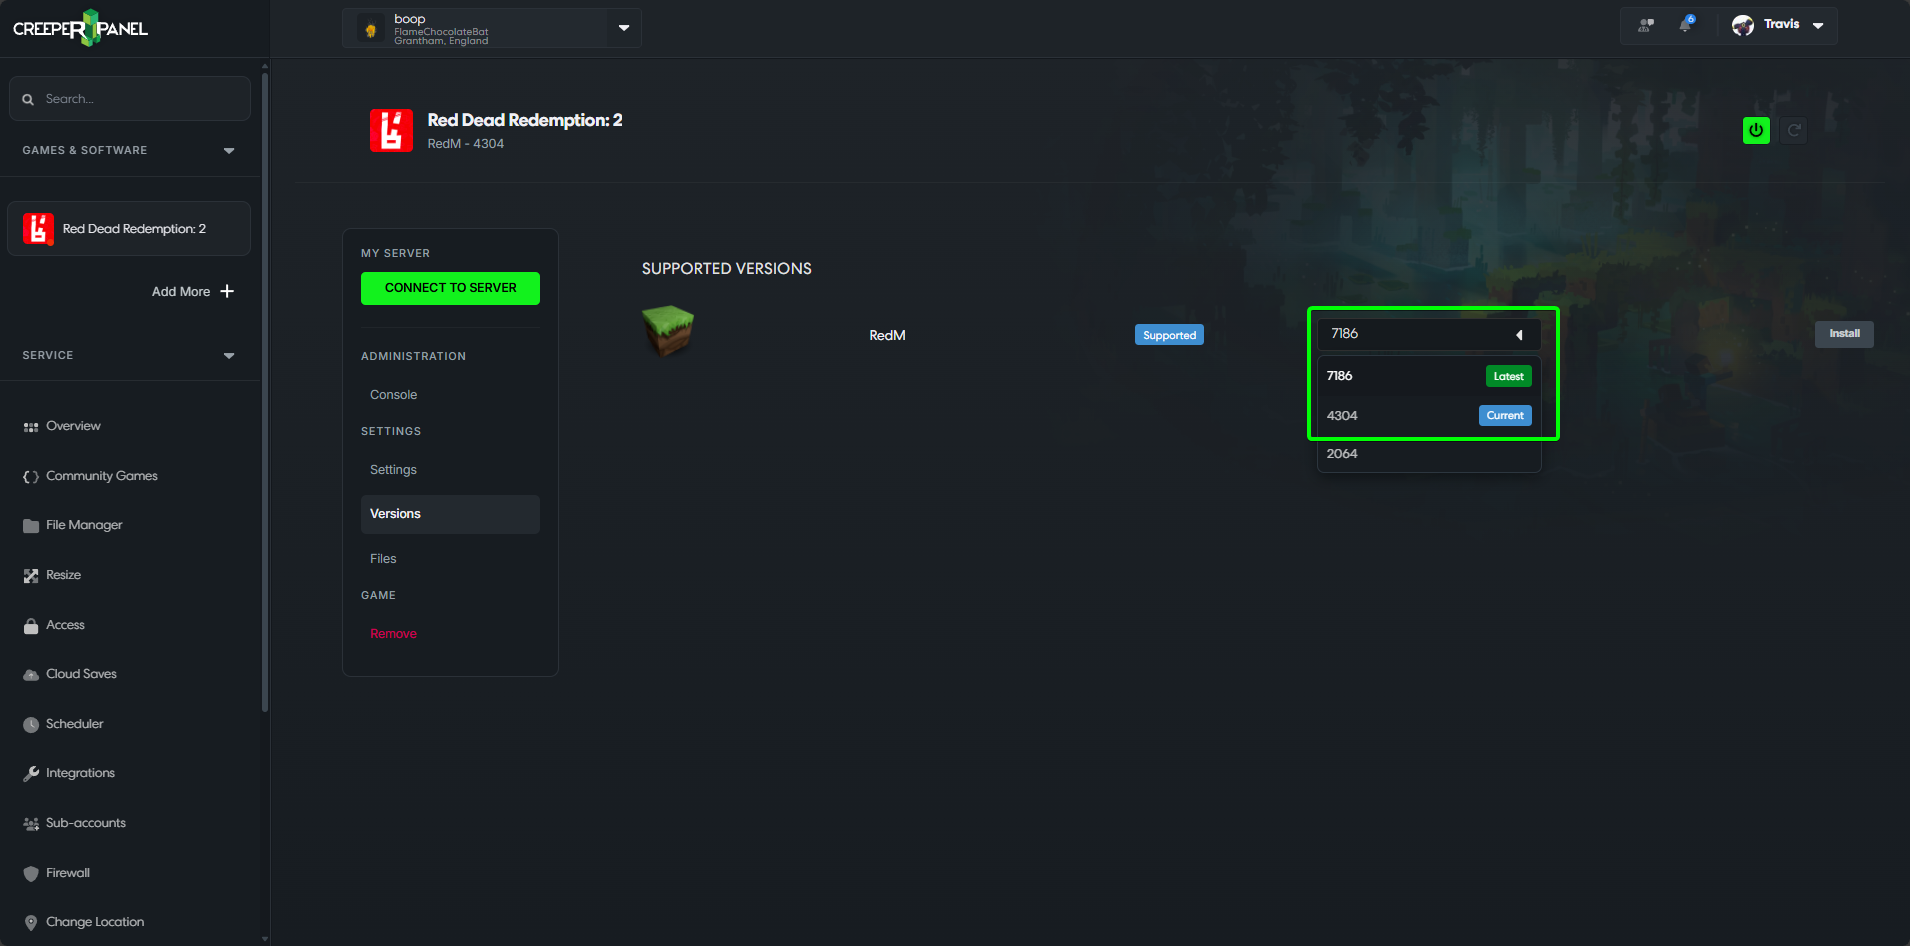
Task: Open Red Dead Redemption: 2 sidebar entry
Action: pyautogui.click(x=129, y=229)
